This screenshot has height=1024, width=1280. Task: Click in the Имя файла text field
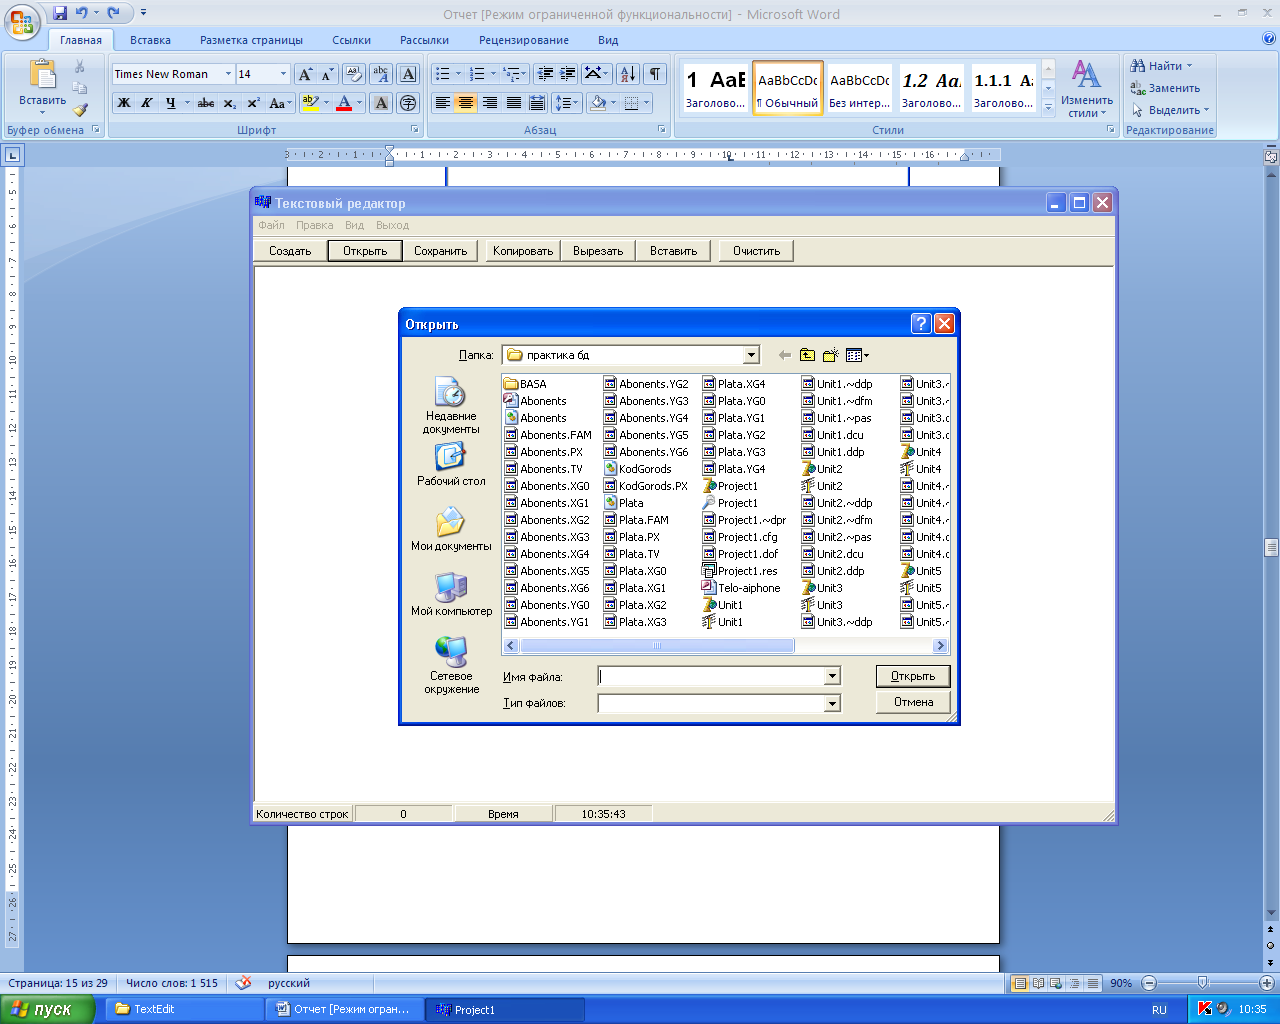click(711, 677)
